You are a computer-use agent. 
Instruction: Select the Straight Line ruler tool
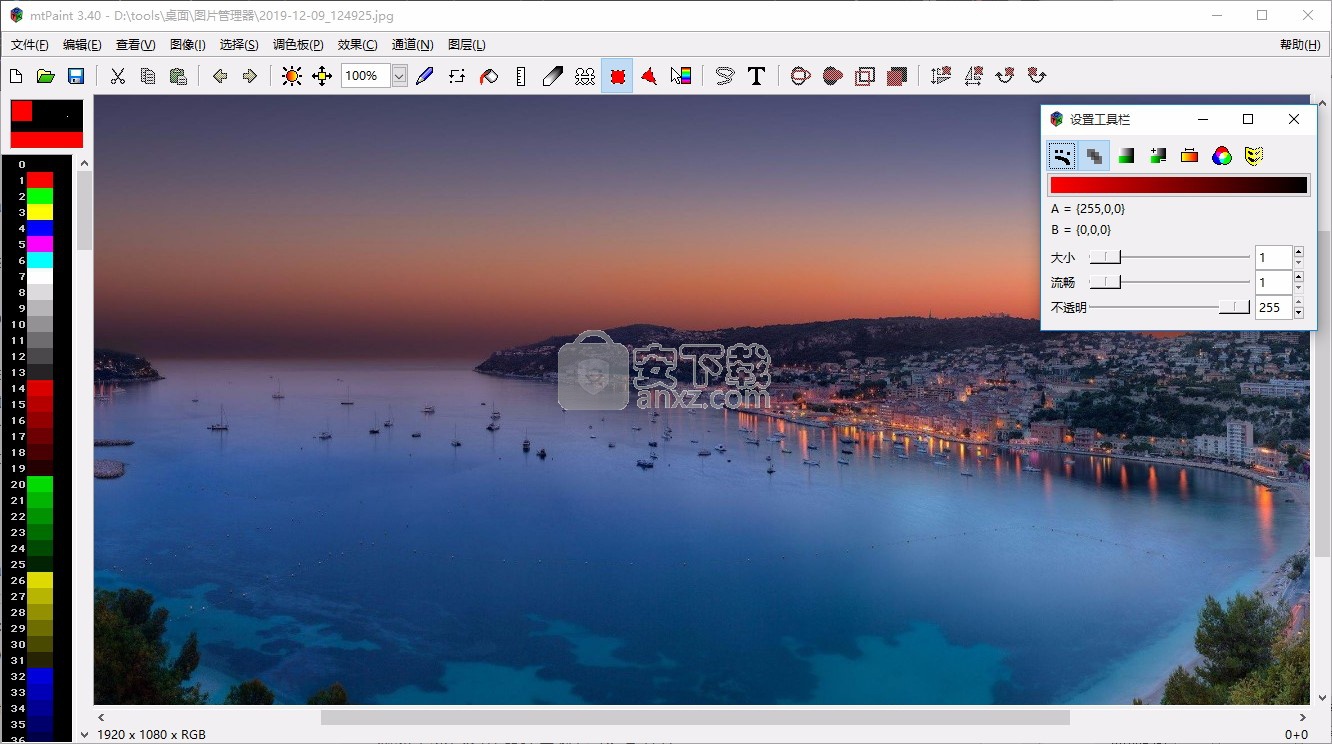click(521, 76)
